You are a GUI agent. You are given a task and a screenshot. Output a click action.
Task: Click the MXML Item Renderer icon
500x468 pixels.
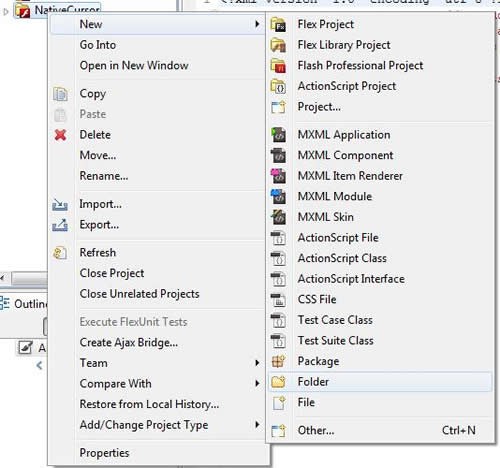278,176
